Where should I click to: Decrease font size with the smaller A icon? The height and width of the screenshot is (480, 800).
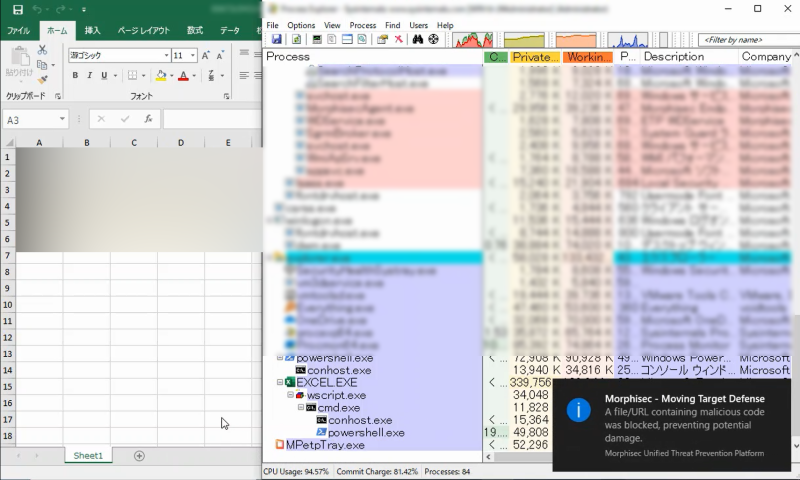[220, 56]
